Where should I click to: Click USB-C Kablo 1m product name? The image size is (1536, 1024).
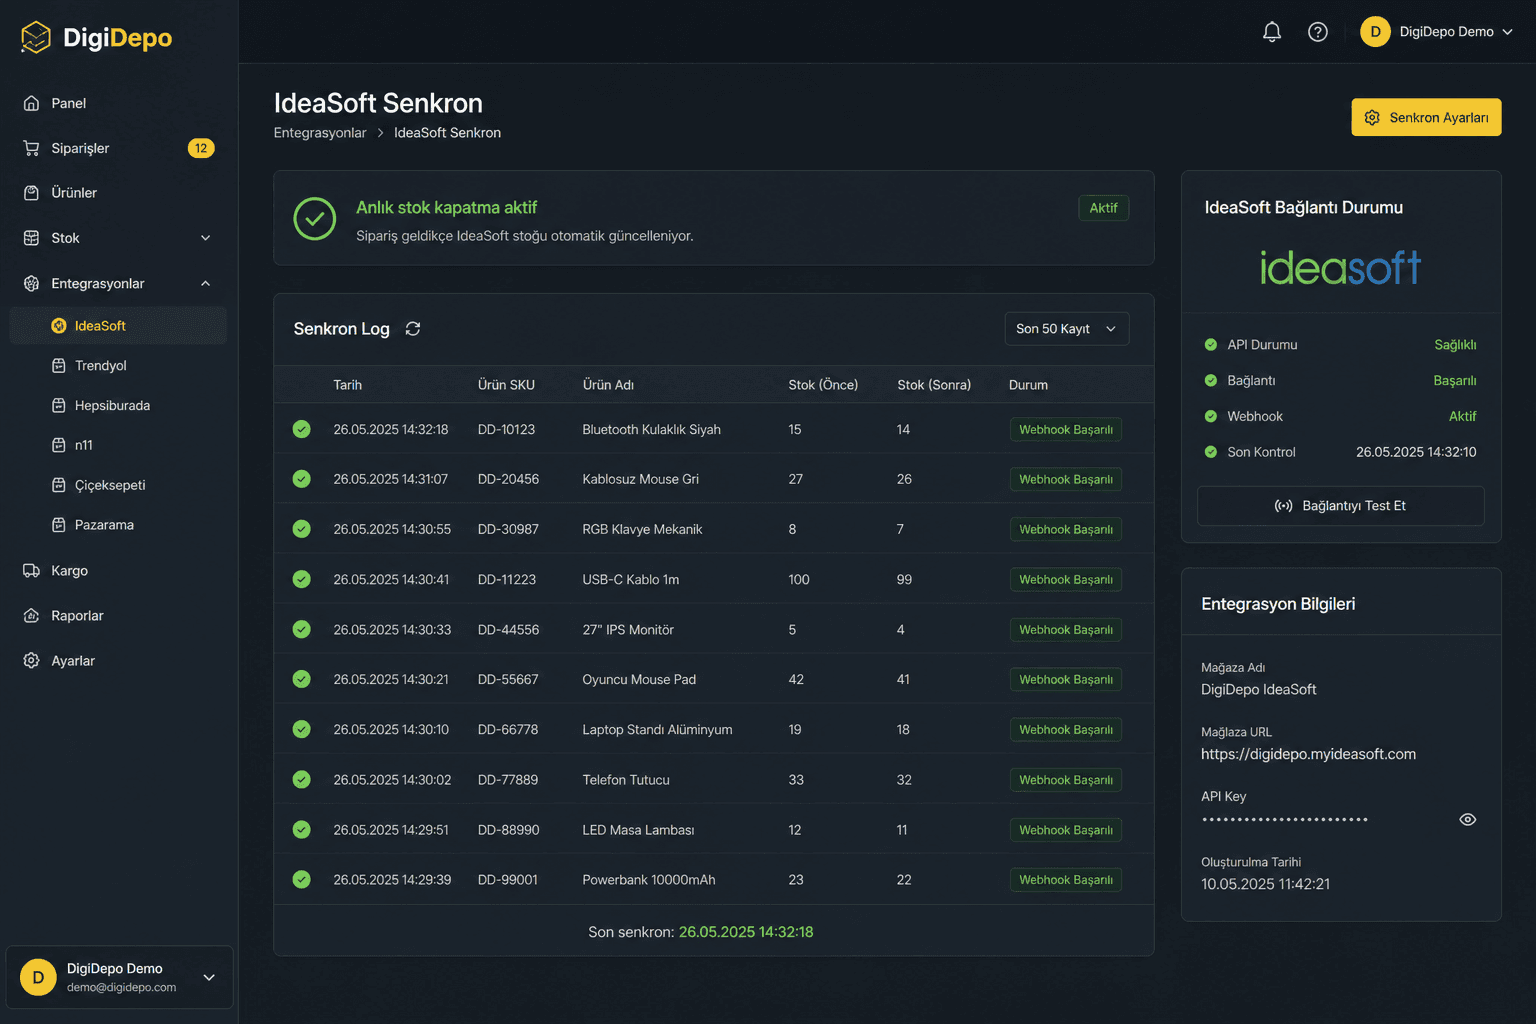click(631, 579)
